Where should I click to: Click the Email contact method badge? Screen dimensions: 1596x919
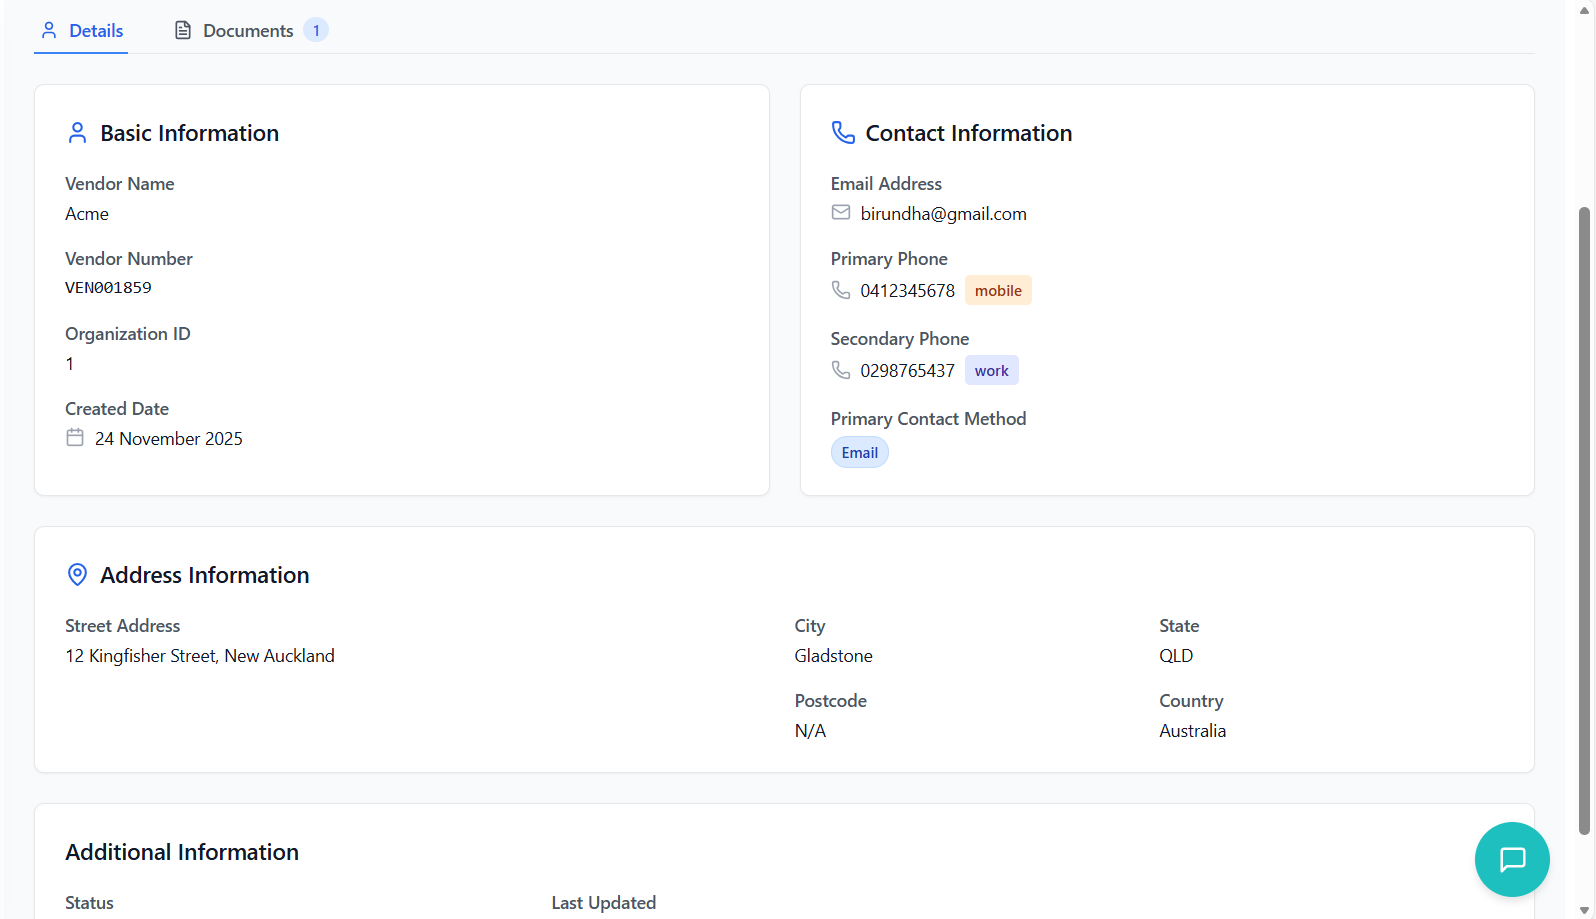pyautogui.click(x=860, y=452)
